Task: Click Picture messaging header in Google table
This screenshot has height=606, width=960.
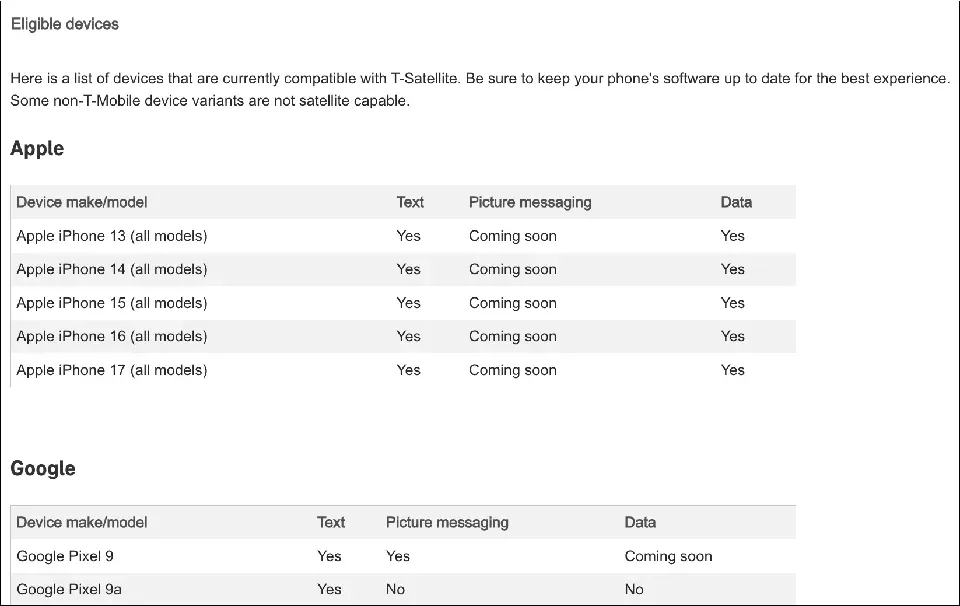Action: click(x=448, y=522)
